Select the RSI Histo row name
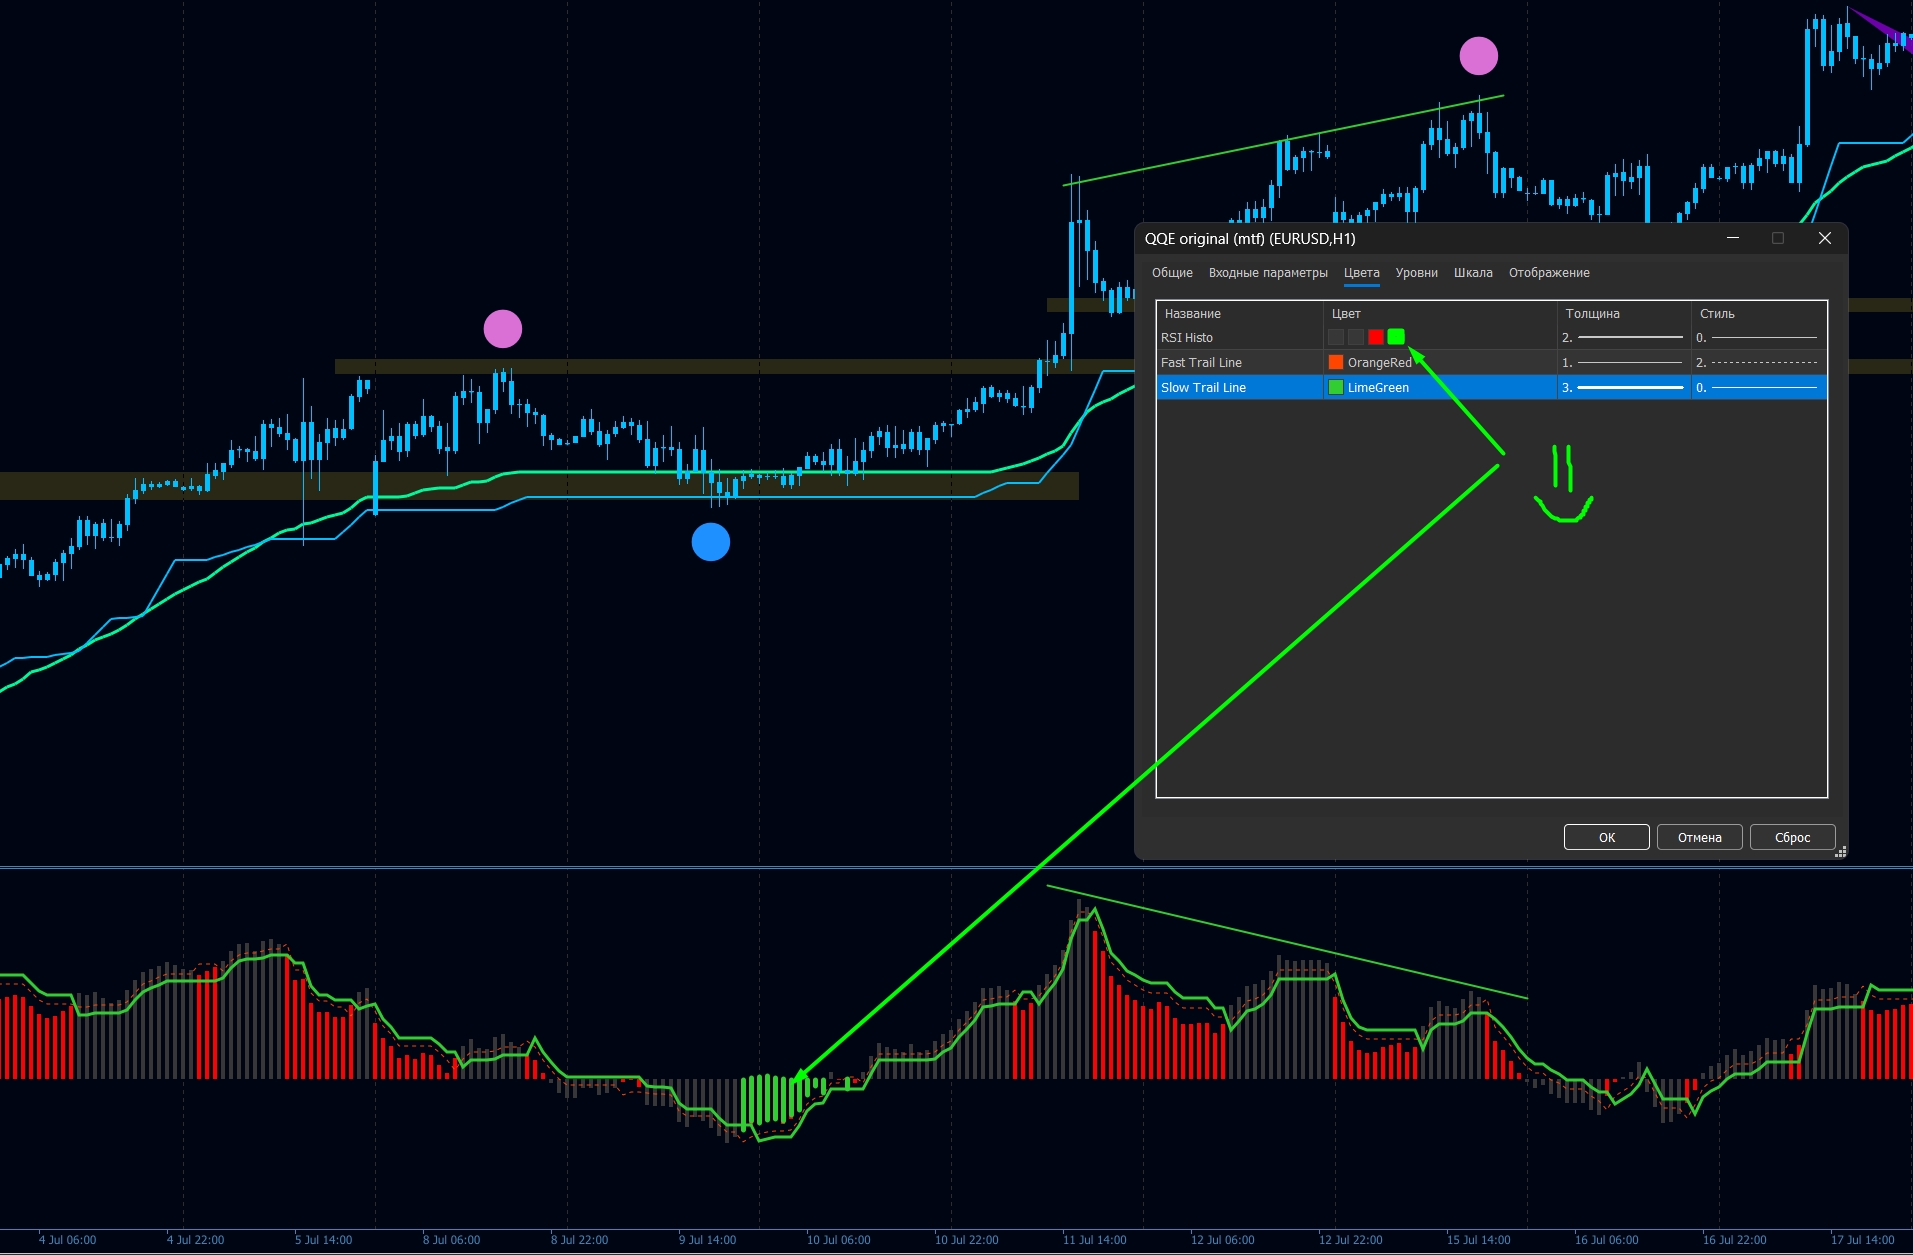1913x1255 pixels. point(1187,338)
